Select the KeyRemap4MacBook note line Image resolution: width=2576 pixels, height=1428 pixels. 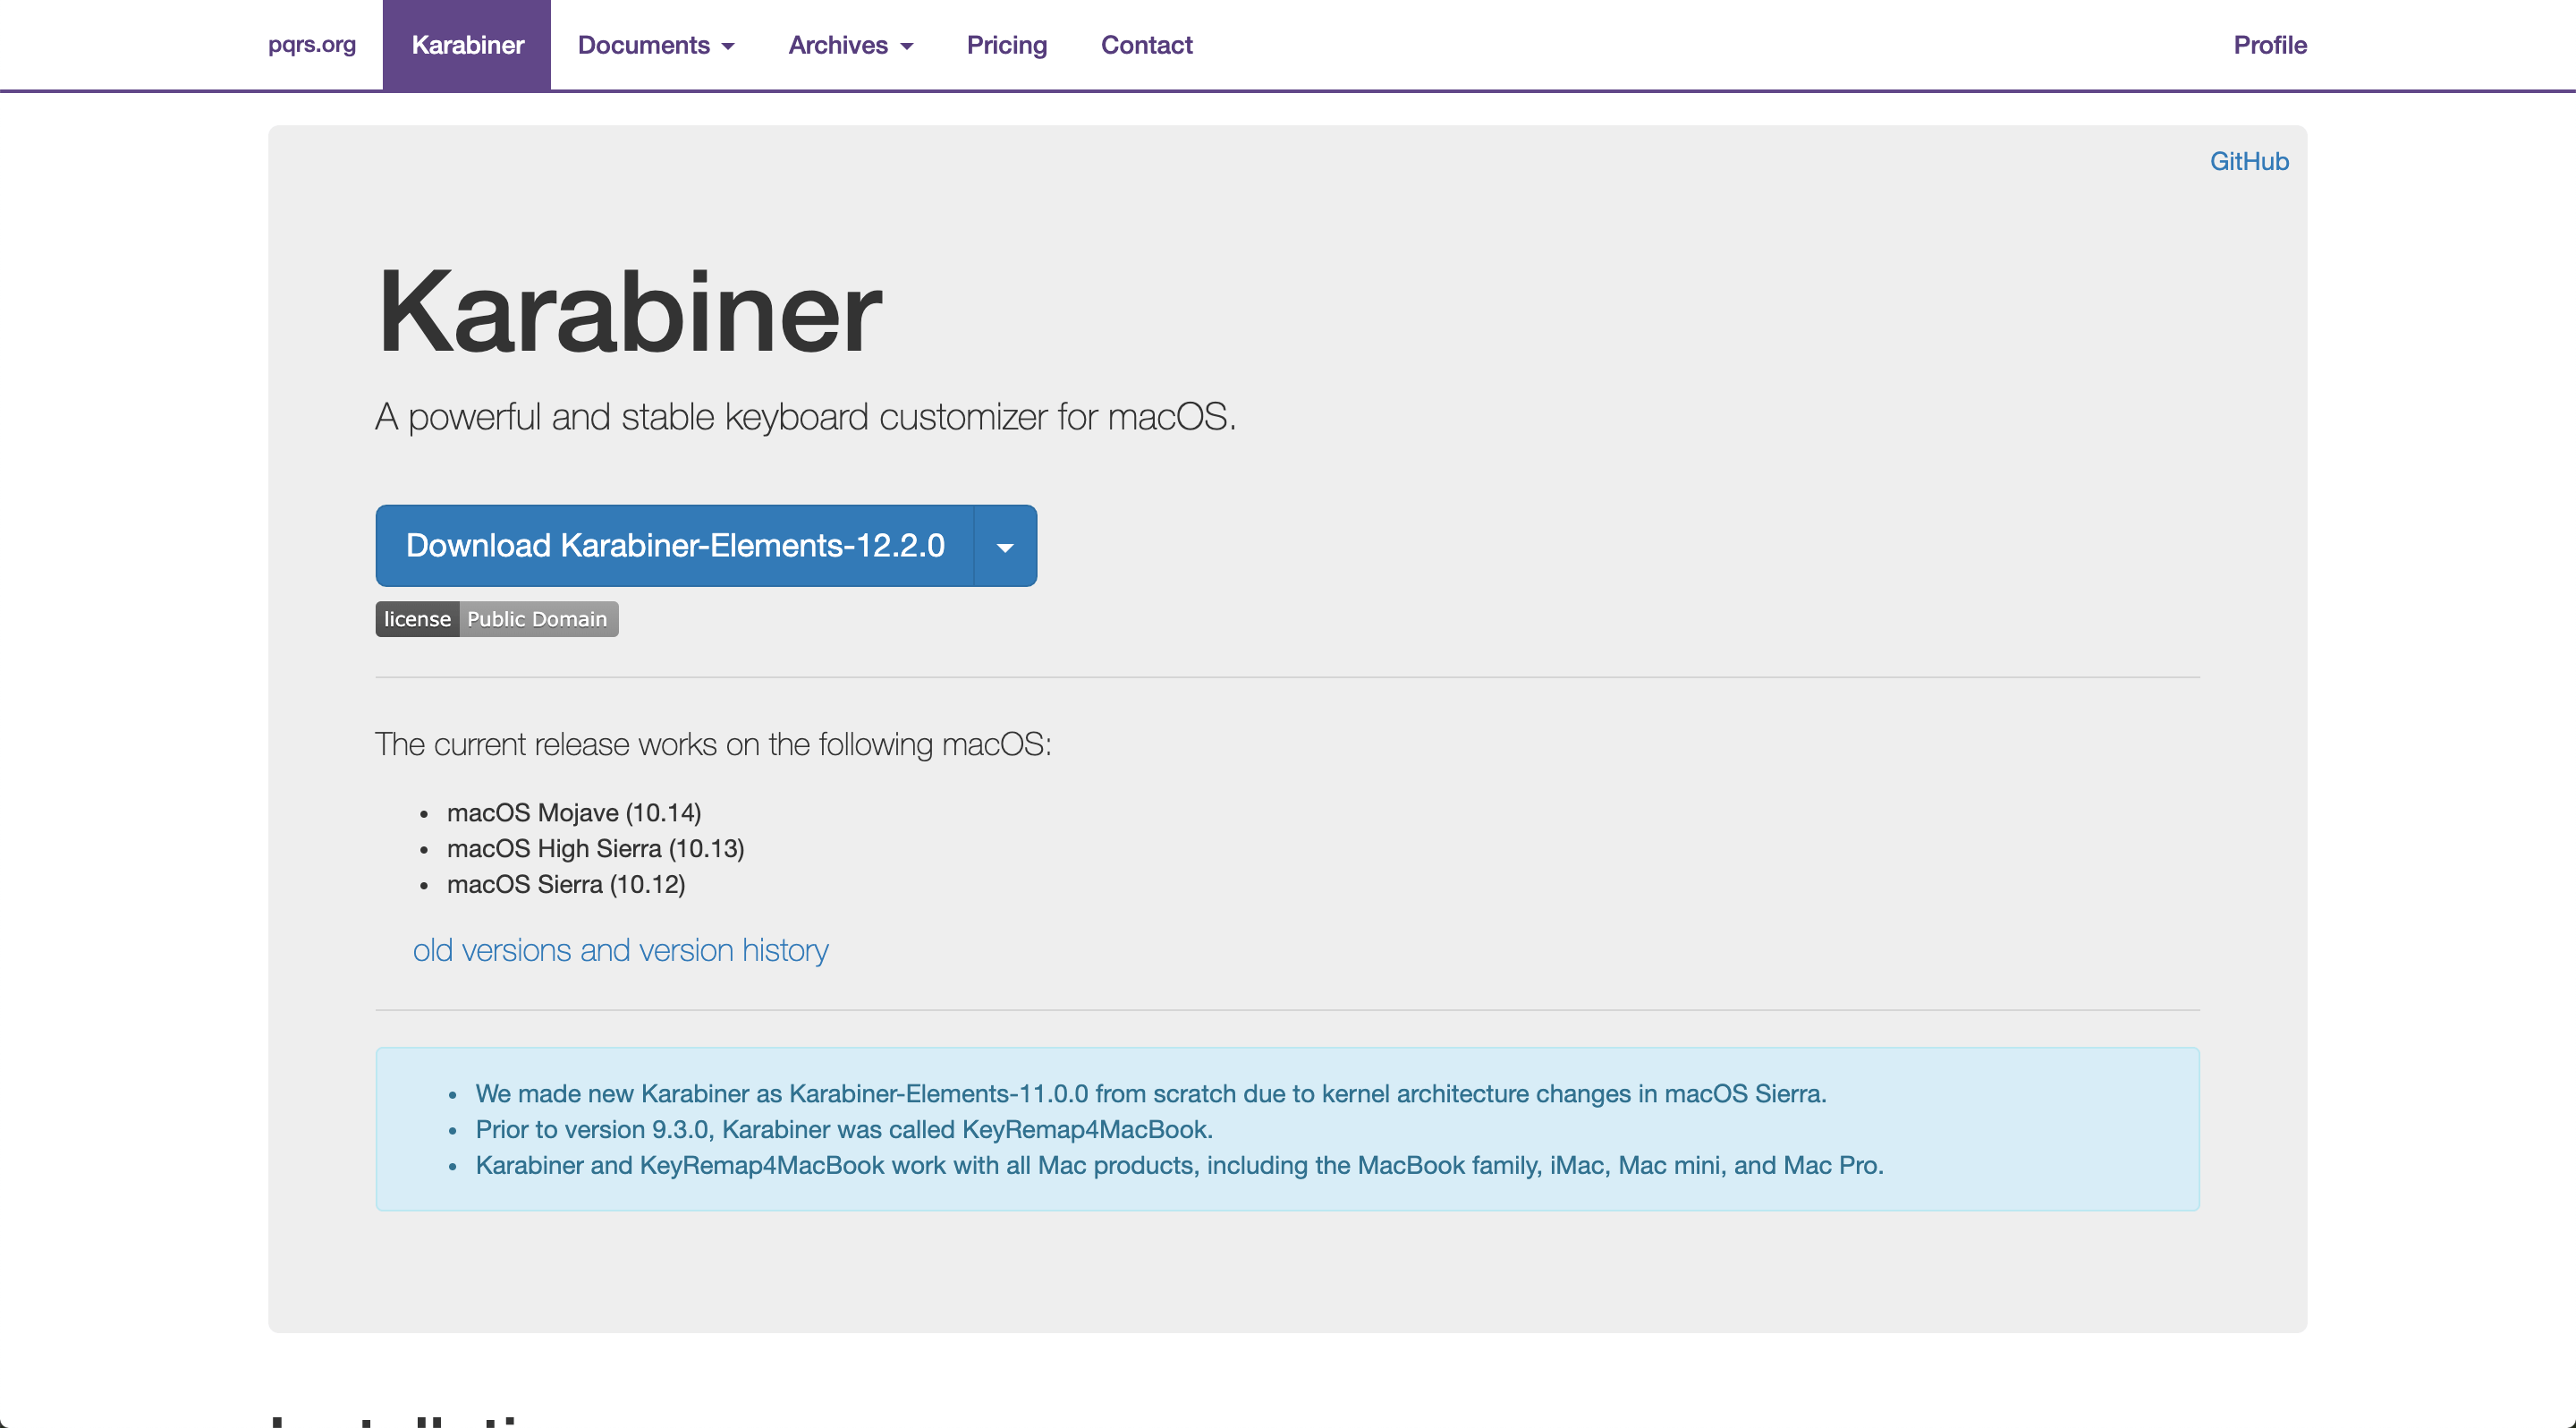pos(843,1130)
